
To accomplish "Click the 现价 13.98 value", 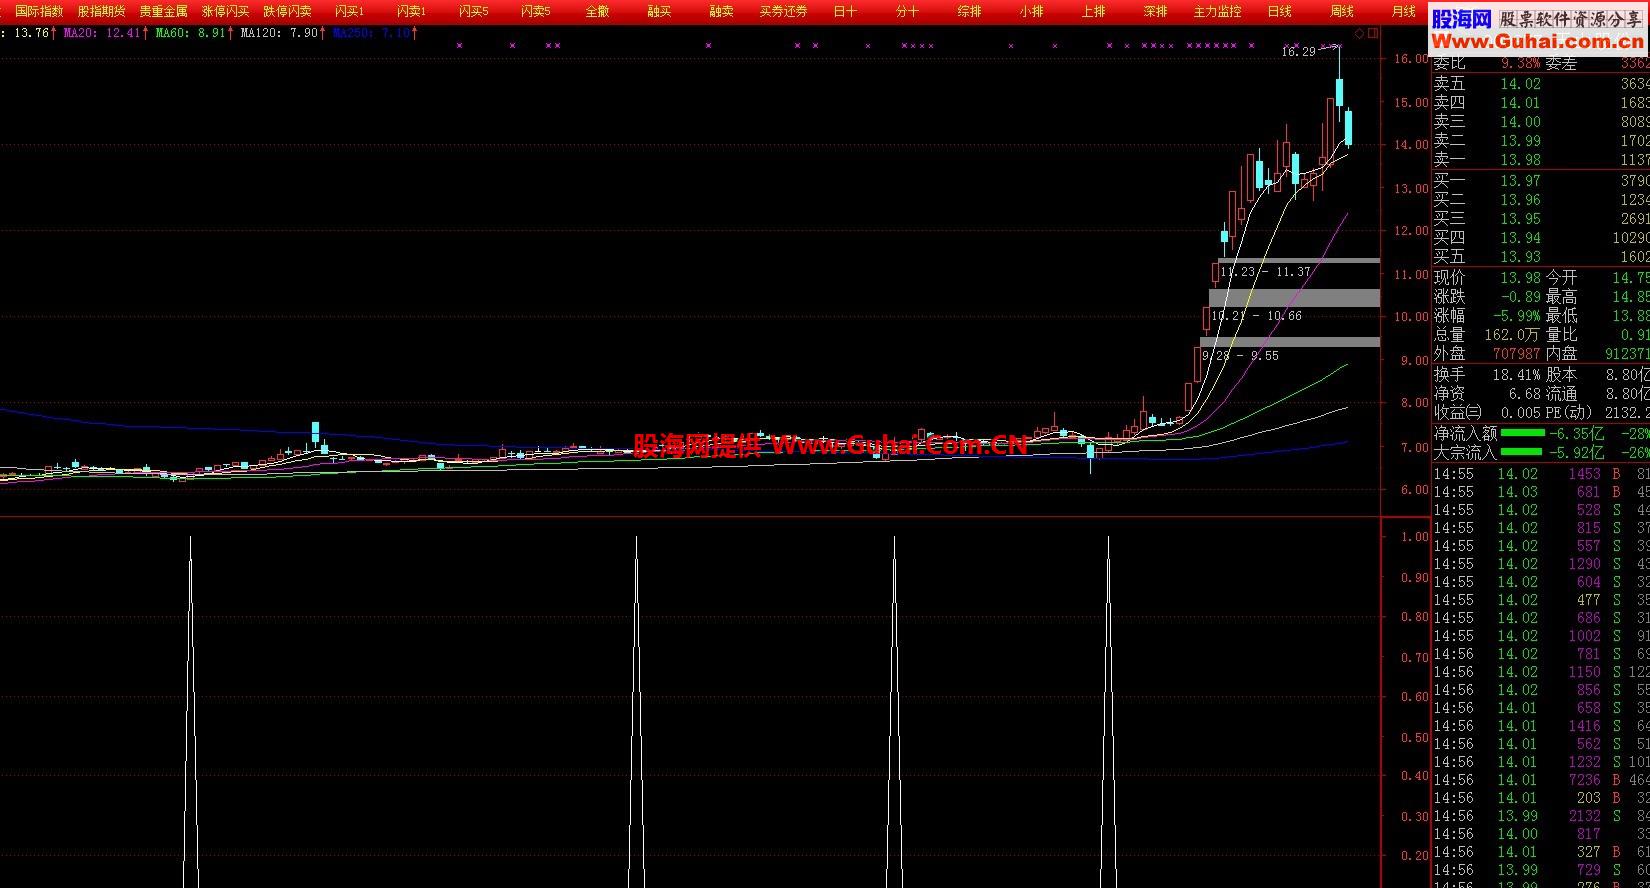I will point(1520,278).
